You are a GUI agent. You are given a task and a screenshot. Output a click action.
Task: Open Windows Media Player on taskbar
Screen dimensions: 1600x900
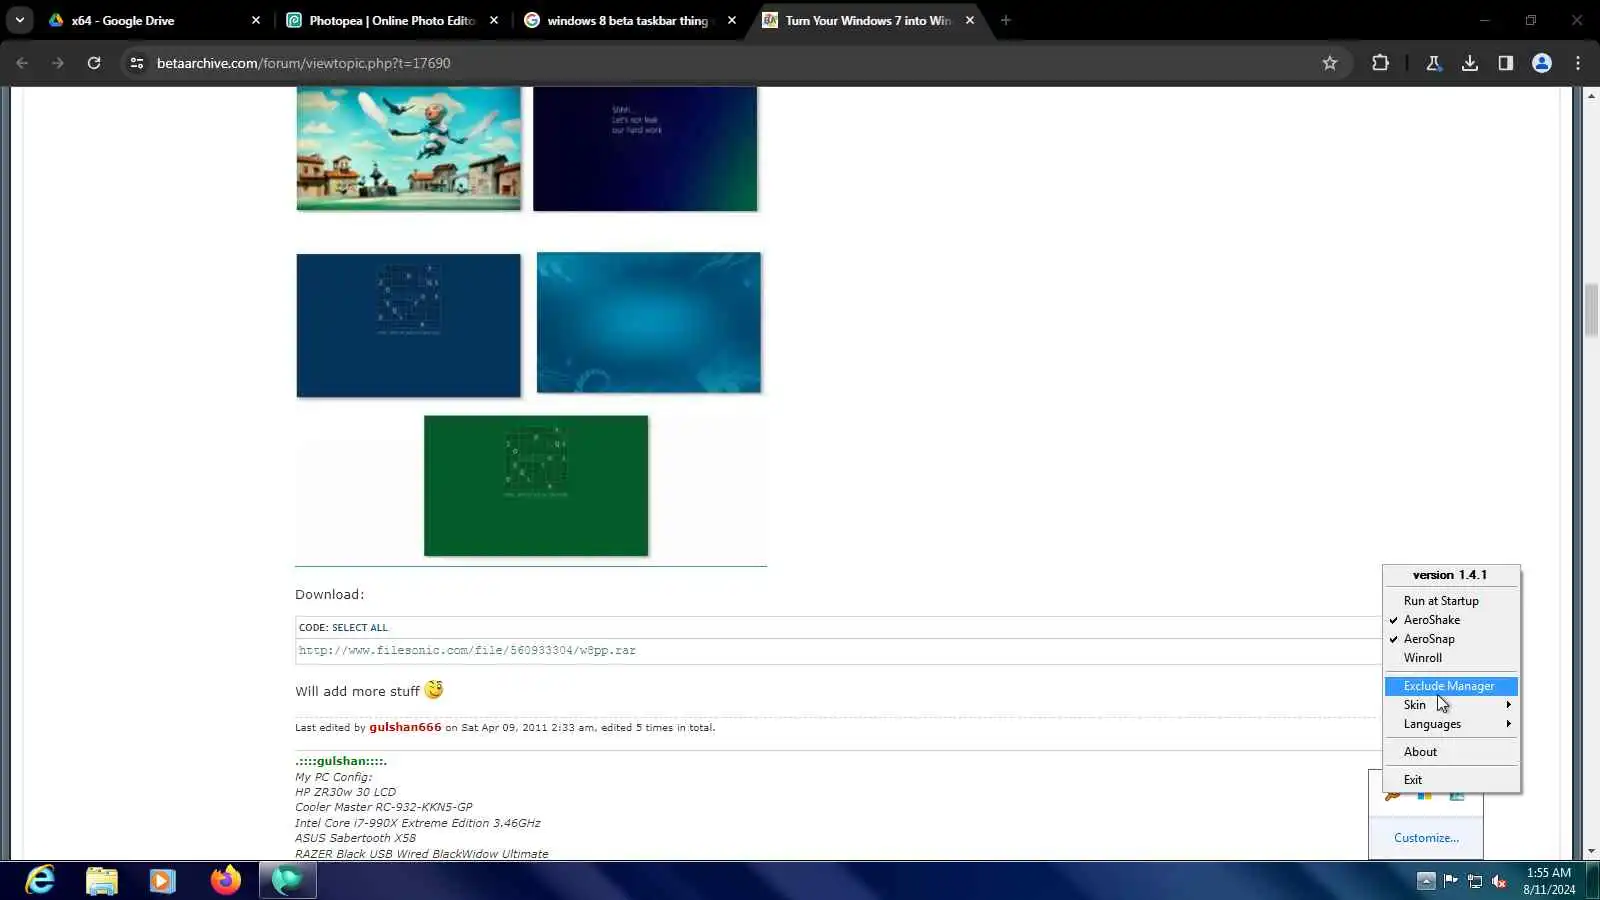pyautogui.click(x=163, y=880)
